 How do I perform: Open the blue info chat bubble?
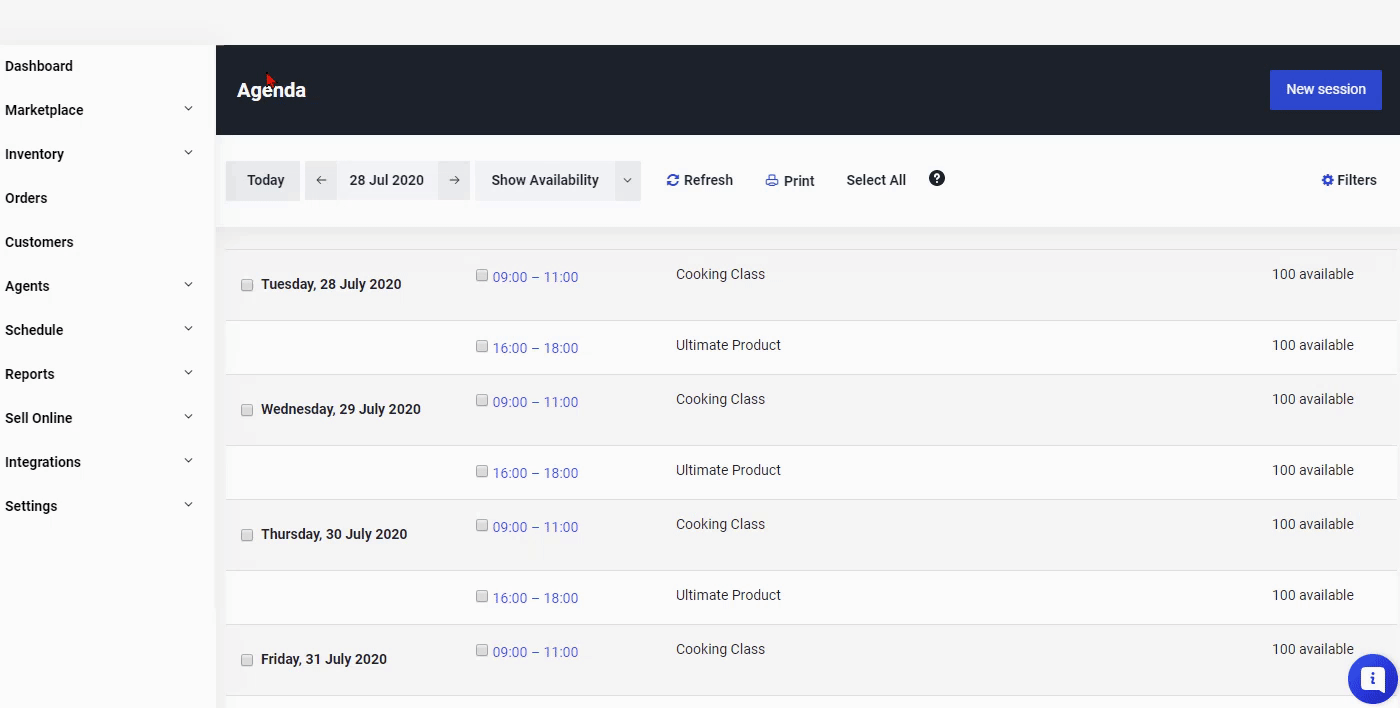pyautogui.click(x=1373, y=679)
